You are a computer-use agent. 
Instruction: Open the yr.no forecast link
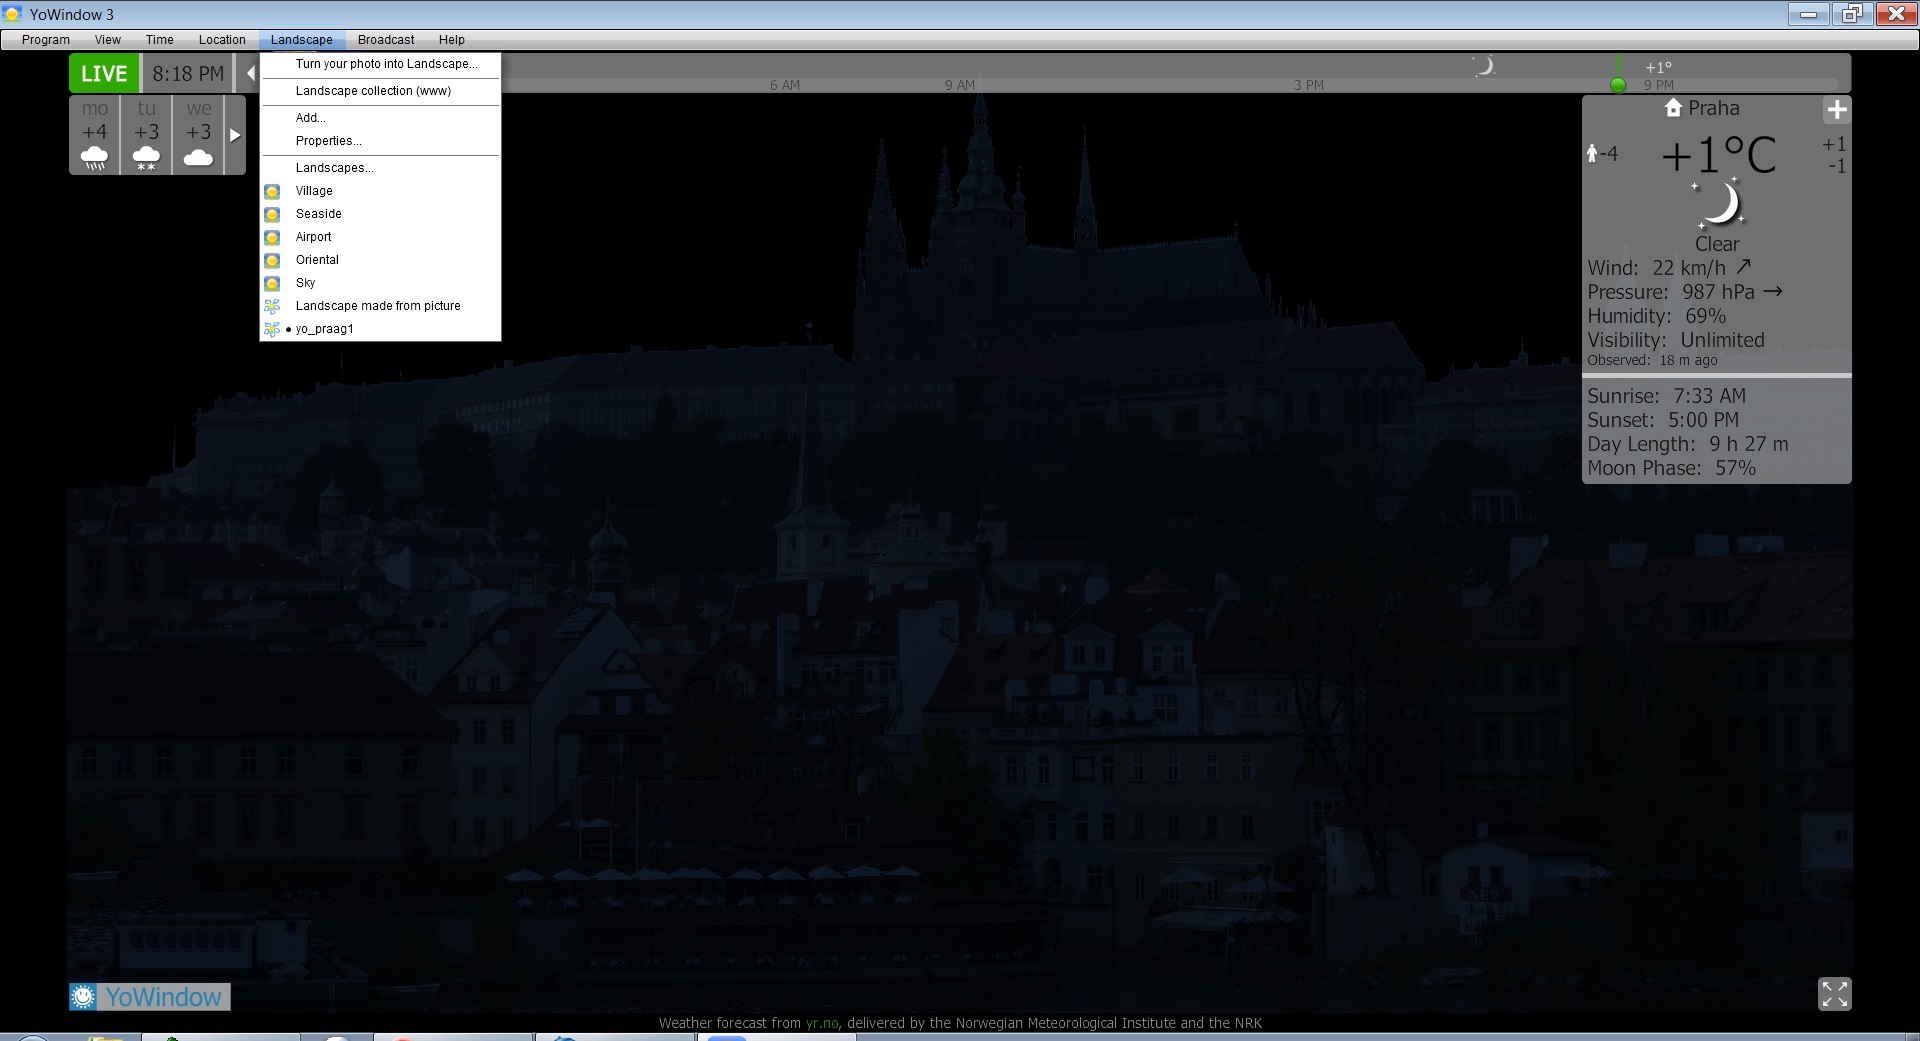tap(821, 1023)
